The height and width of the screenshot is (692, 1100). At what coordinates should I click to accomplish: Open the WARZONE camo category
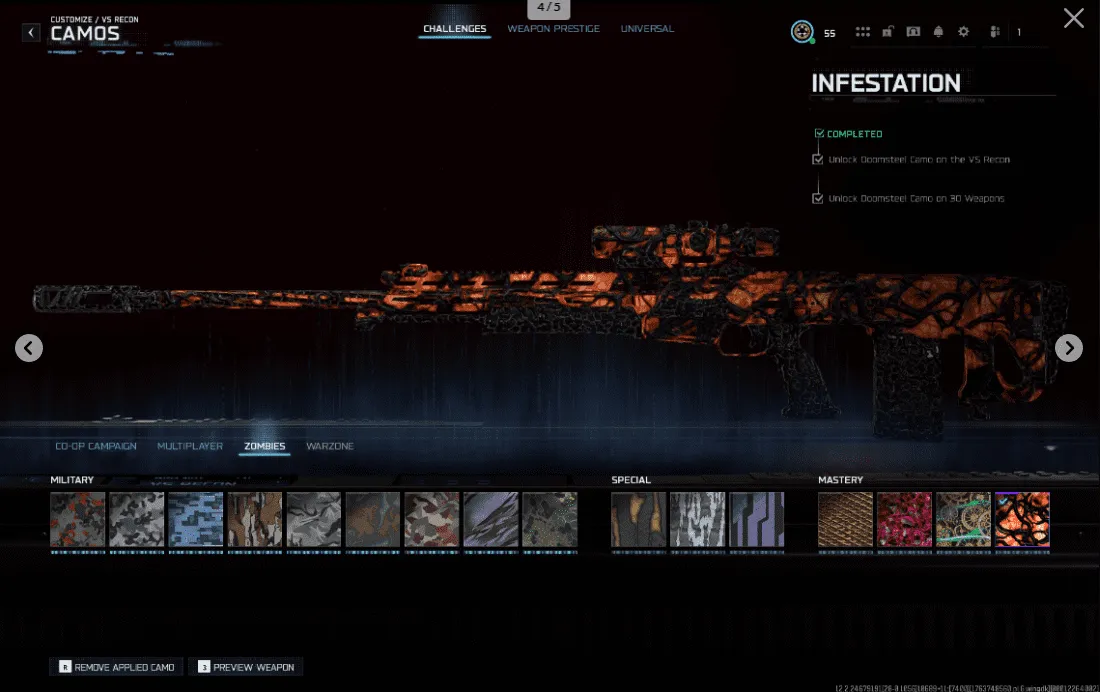(x=330, y=446)
